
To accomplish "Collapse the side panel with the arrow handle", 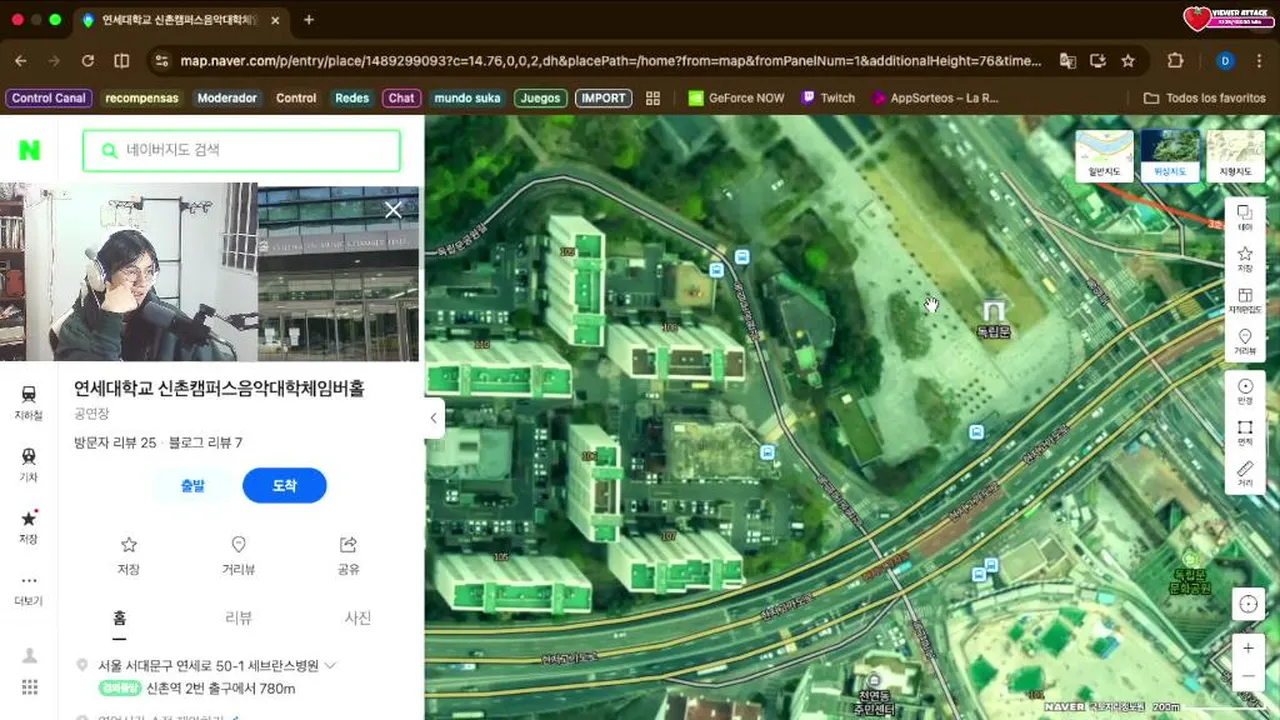I will click(433, 418).
